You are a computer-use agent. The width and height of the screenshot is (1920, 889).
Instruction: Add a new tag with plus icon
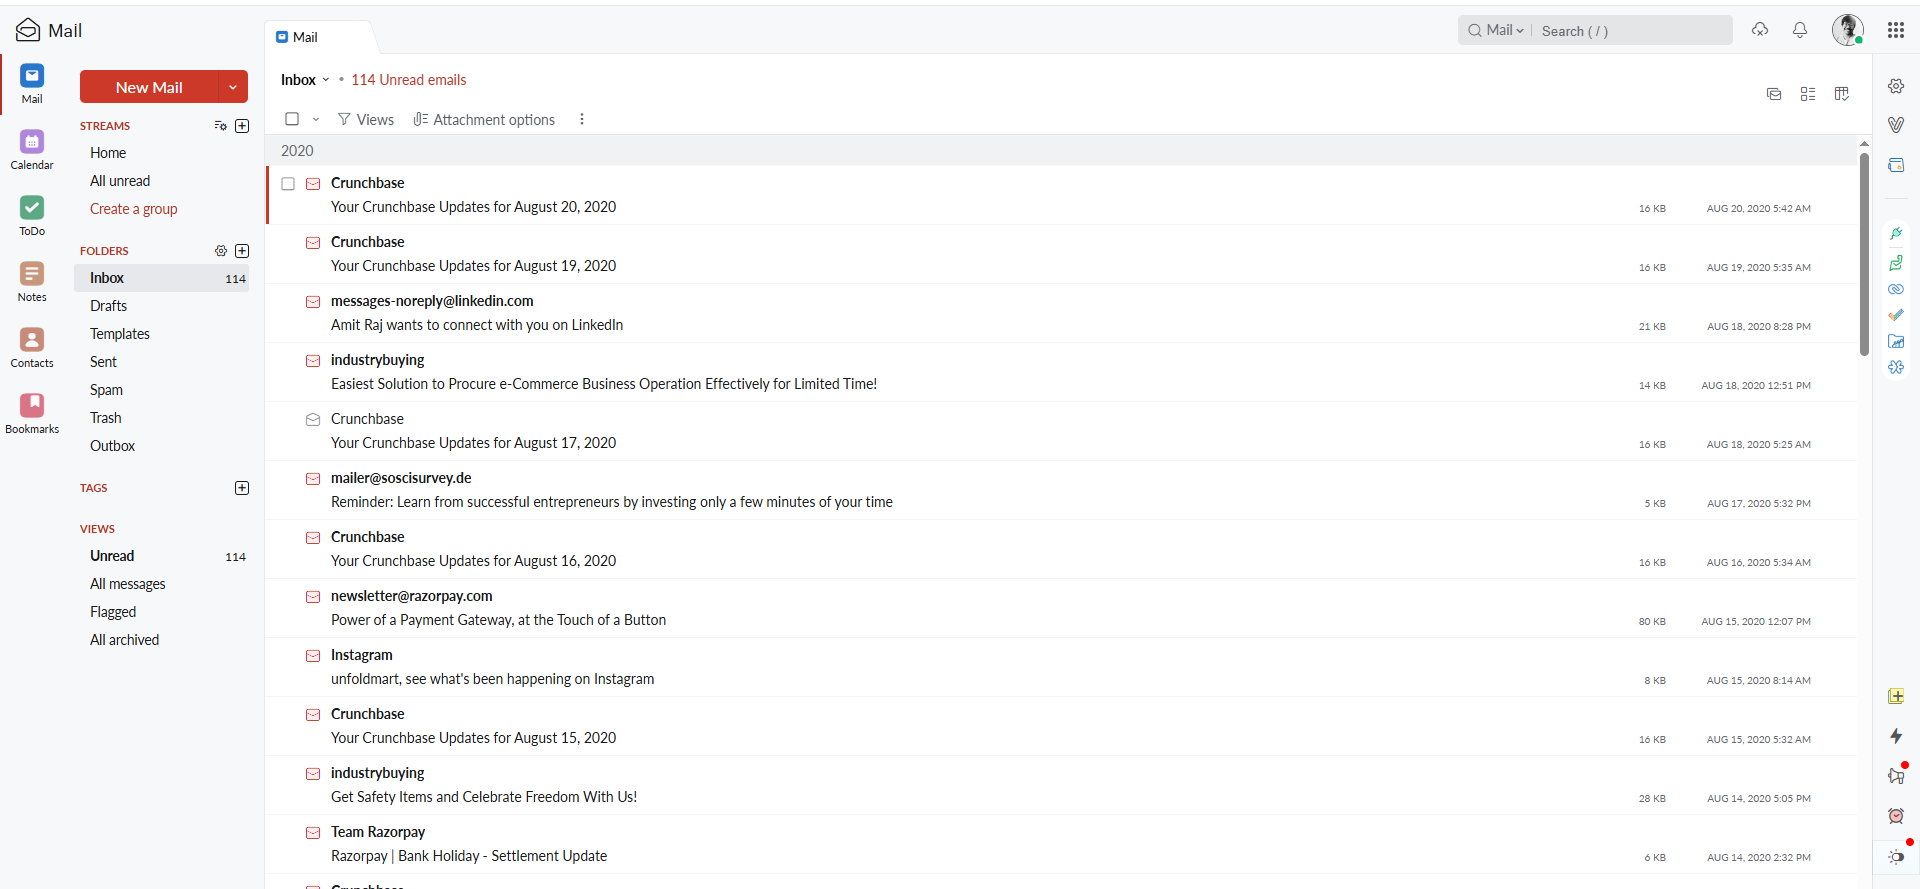tap(242, 488)
